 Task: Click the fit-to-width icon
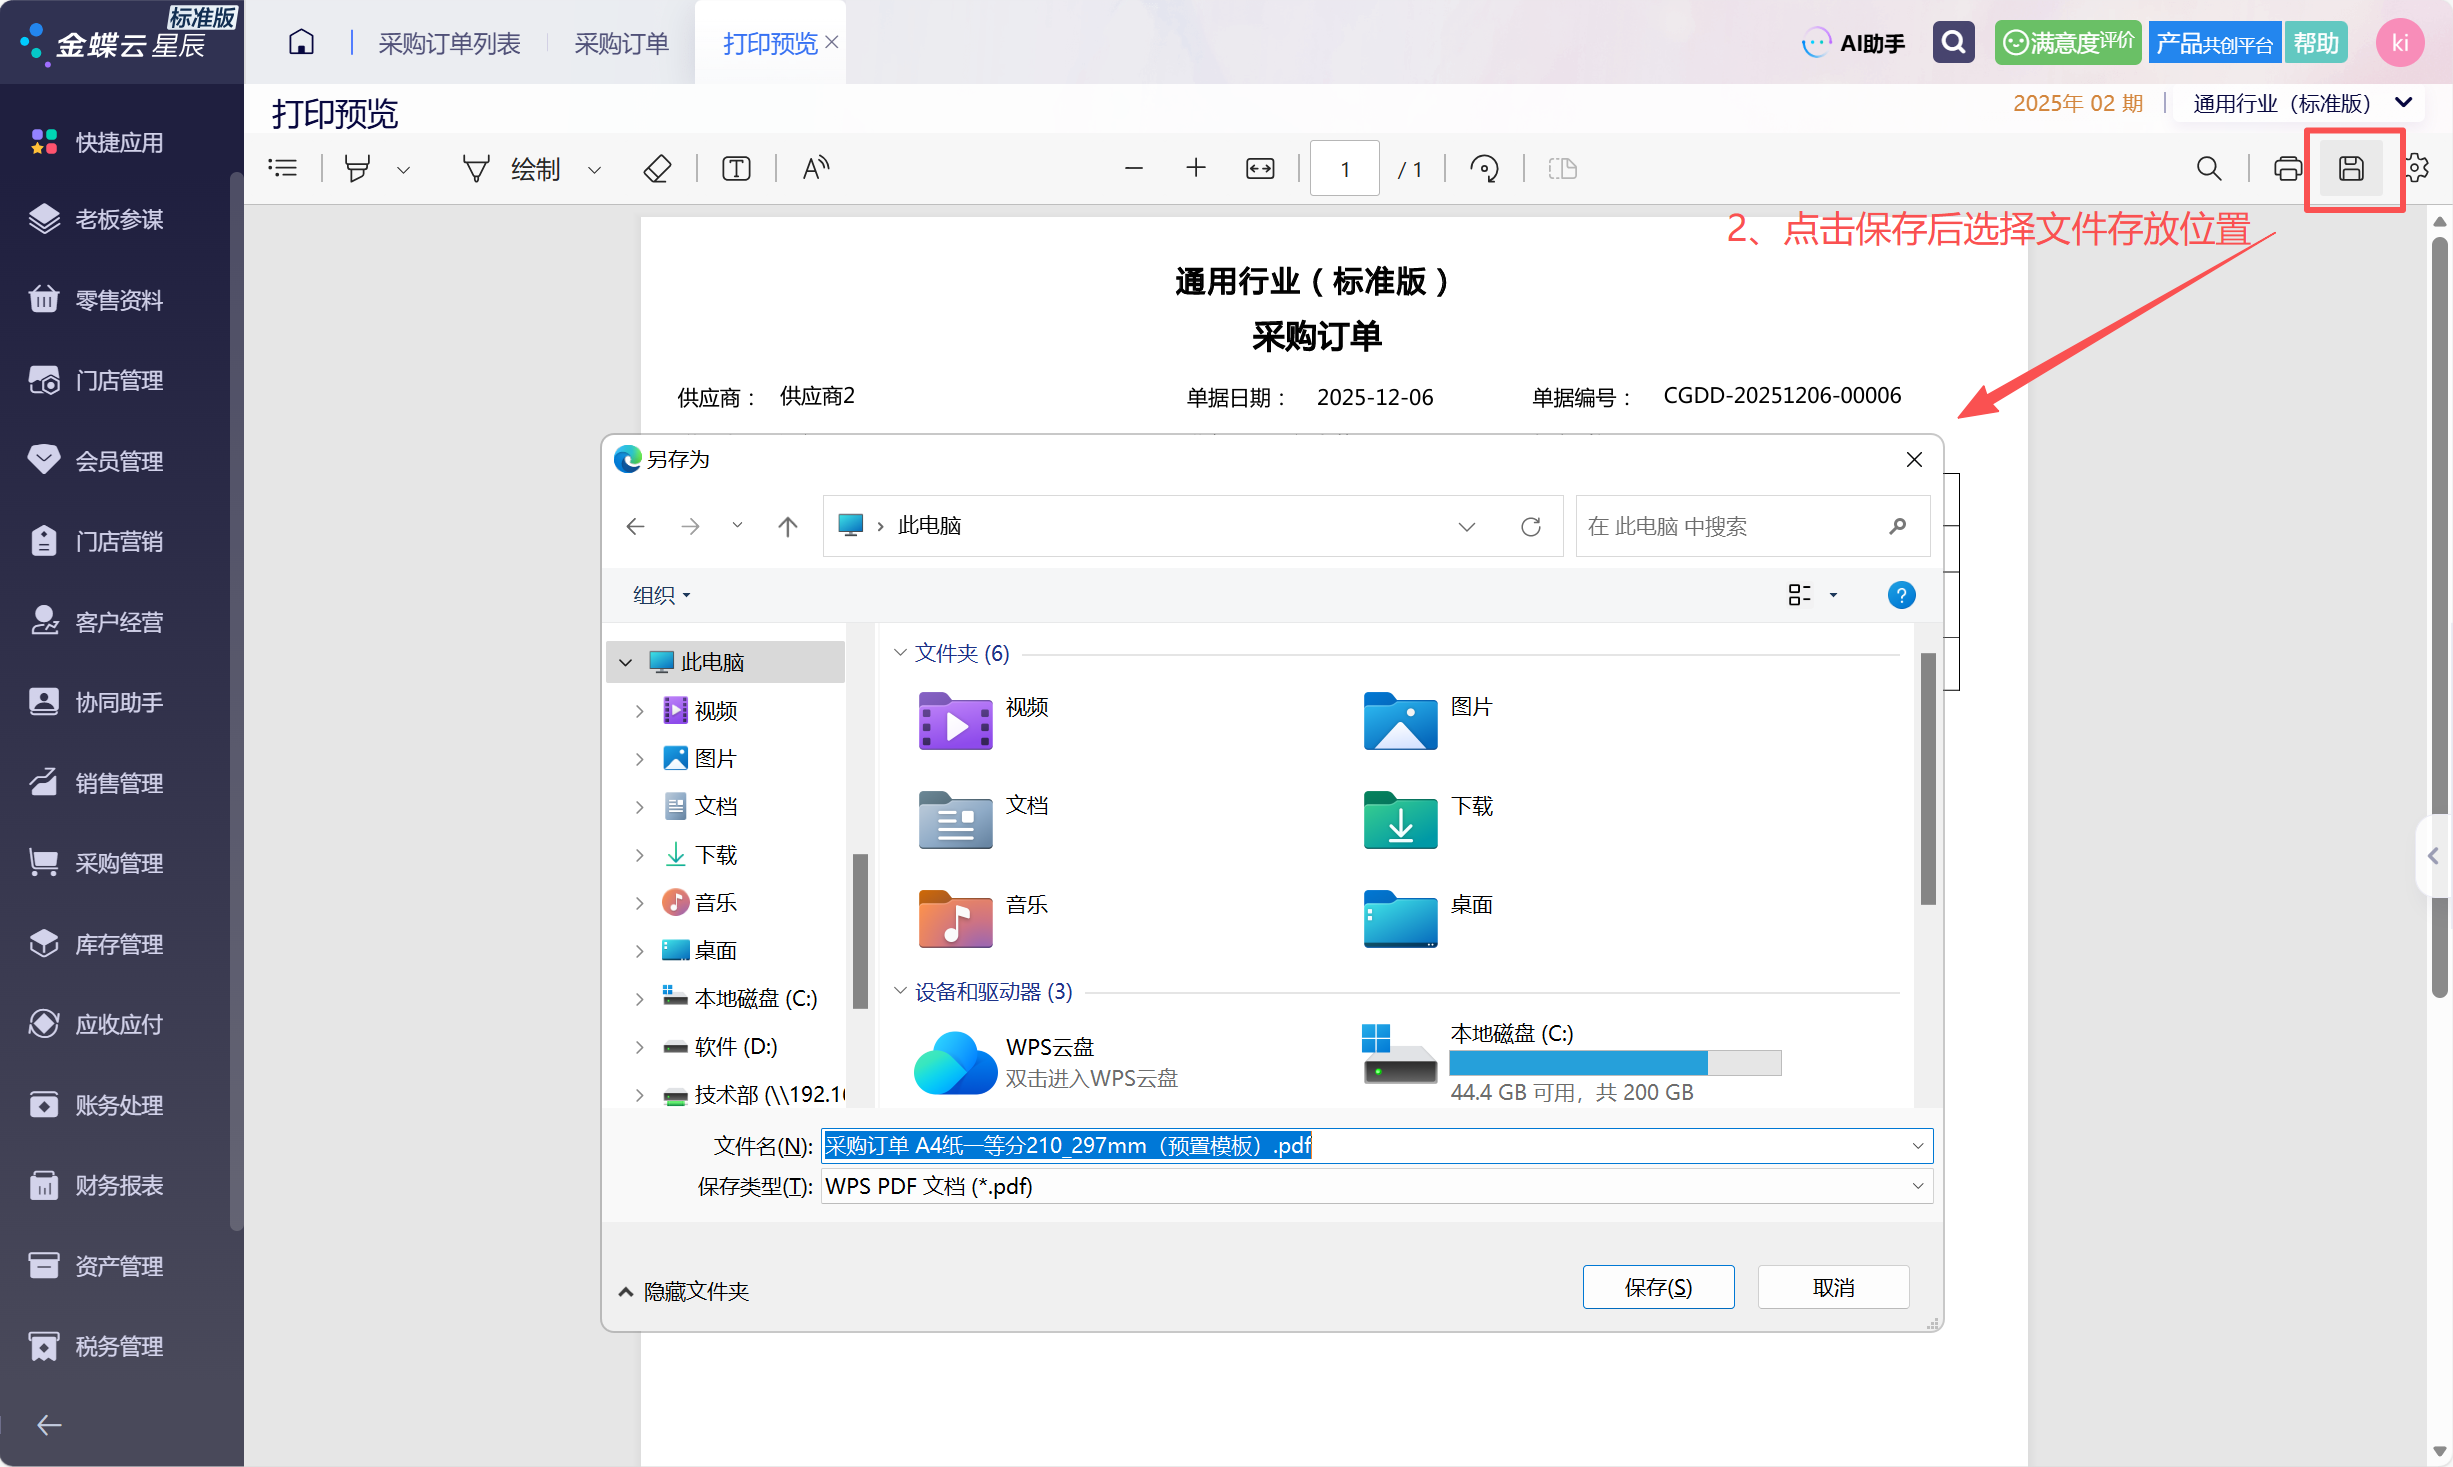pyautogui.click(x=1260, y=168)
